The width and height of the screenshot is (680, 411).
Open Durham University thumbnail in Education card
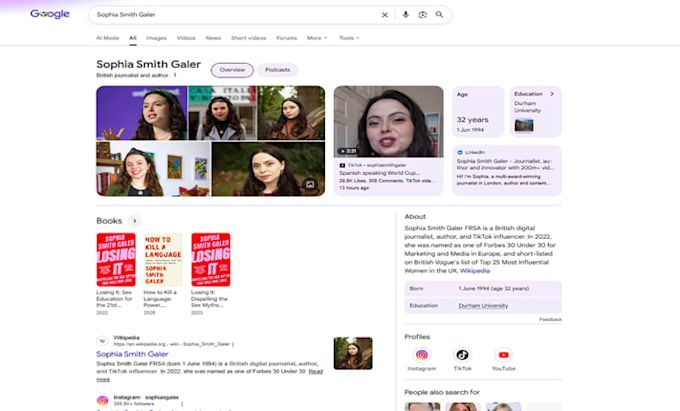[x=524, y=125]
